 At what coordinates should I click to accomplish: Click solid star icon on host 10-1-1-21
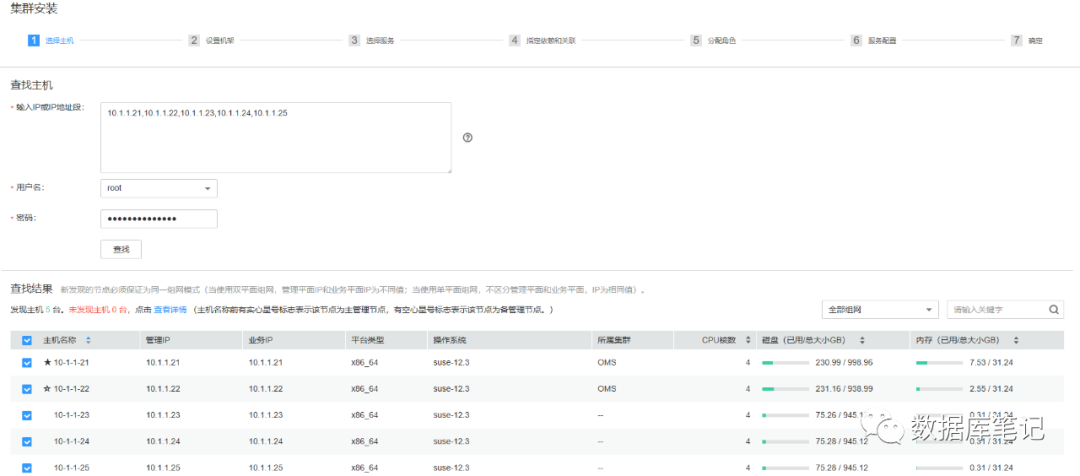coord(47,362)
